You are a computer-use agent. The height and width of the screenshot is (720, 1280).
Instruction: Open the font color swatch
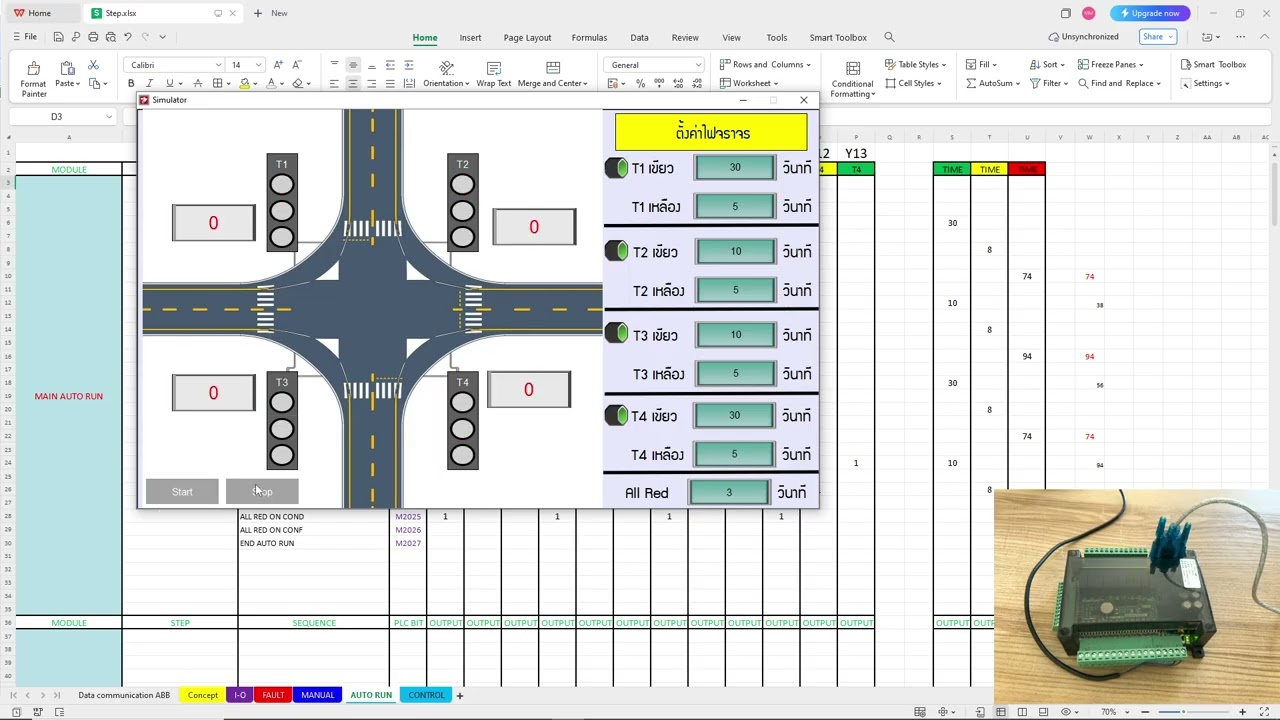click(271, 83)
